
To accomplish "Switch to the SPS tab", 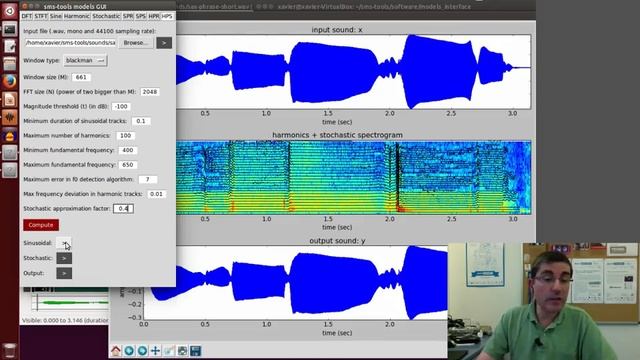I will tap(141, 16).
